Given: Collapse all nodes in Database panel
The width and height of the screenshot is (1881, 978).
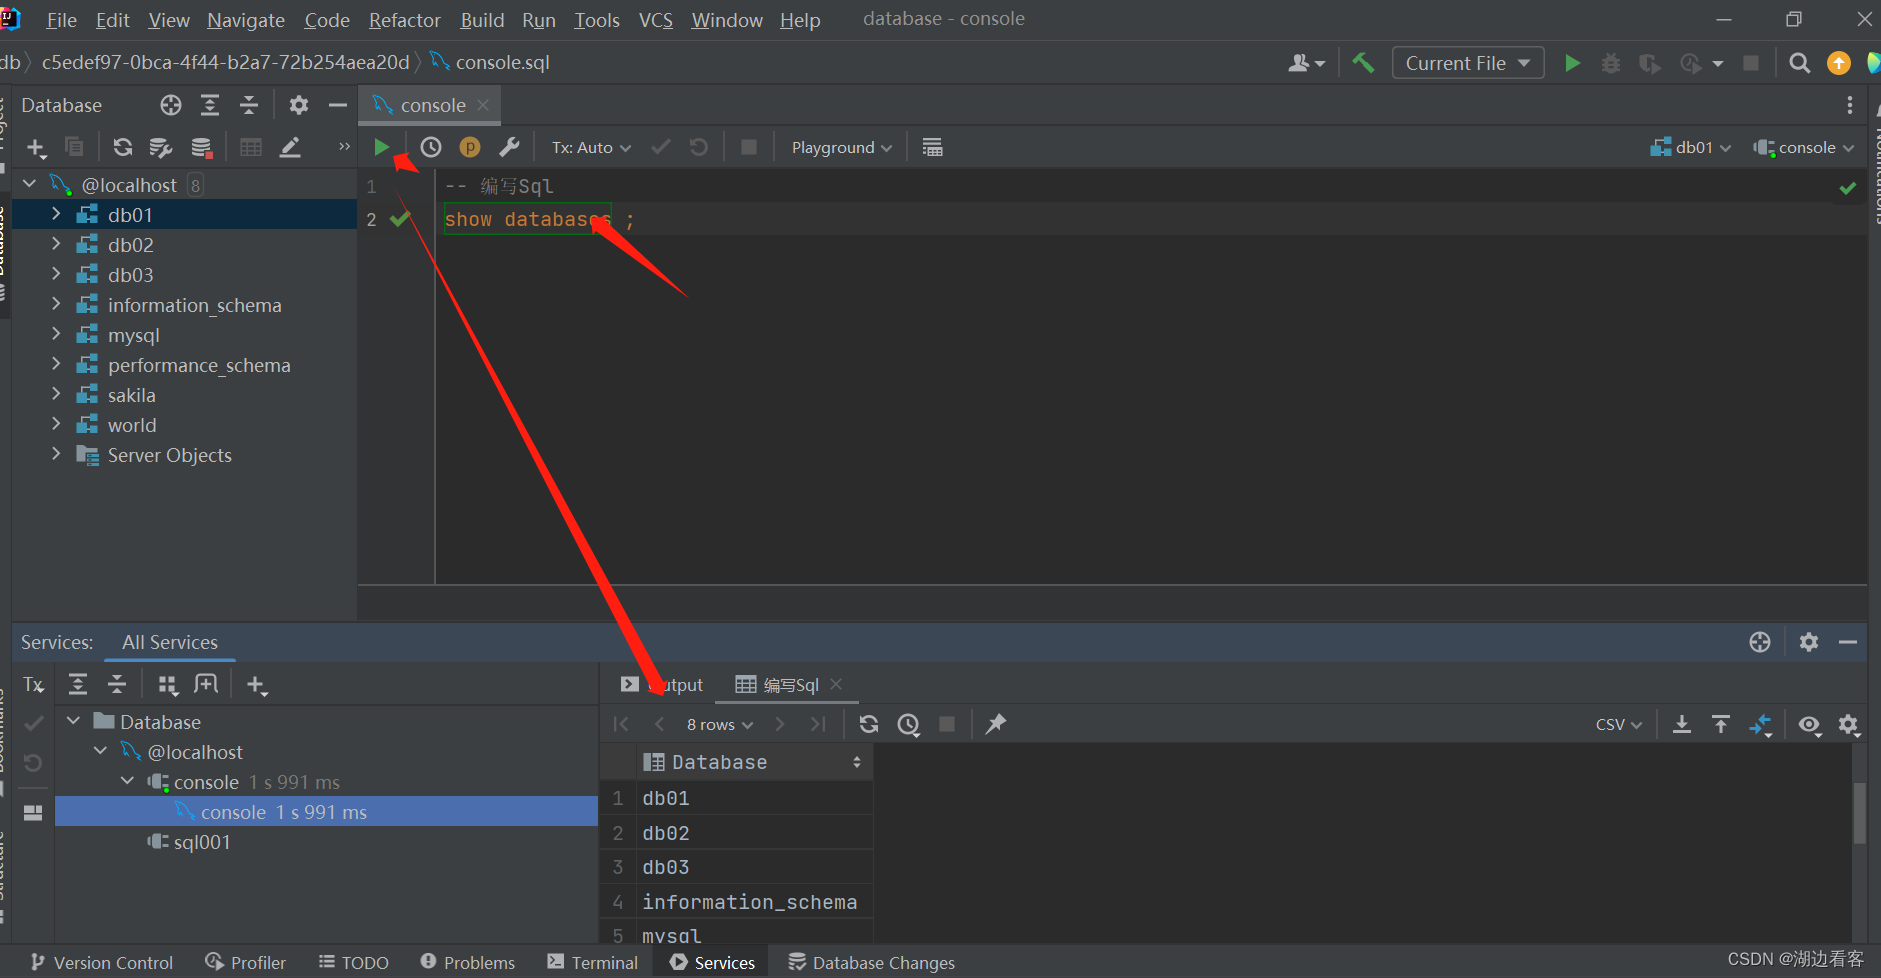Looking at the screenshot, I should click(249, 105).
